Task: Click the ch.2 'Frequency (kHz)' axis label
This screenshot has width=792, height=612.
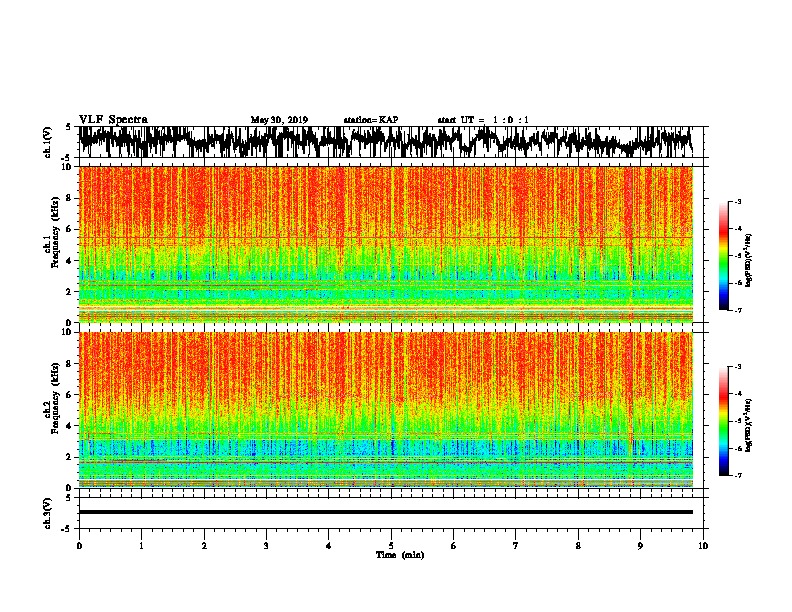Action: pyautogui.click(x=55, y=398)
